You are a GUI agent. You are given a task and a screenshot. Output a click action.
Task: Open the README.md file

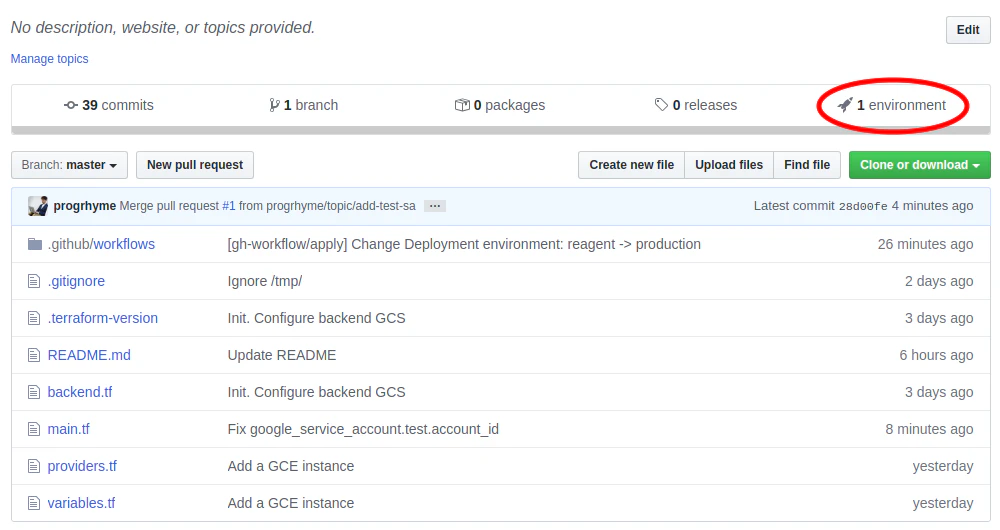(x=89, y=355)
